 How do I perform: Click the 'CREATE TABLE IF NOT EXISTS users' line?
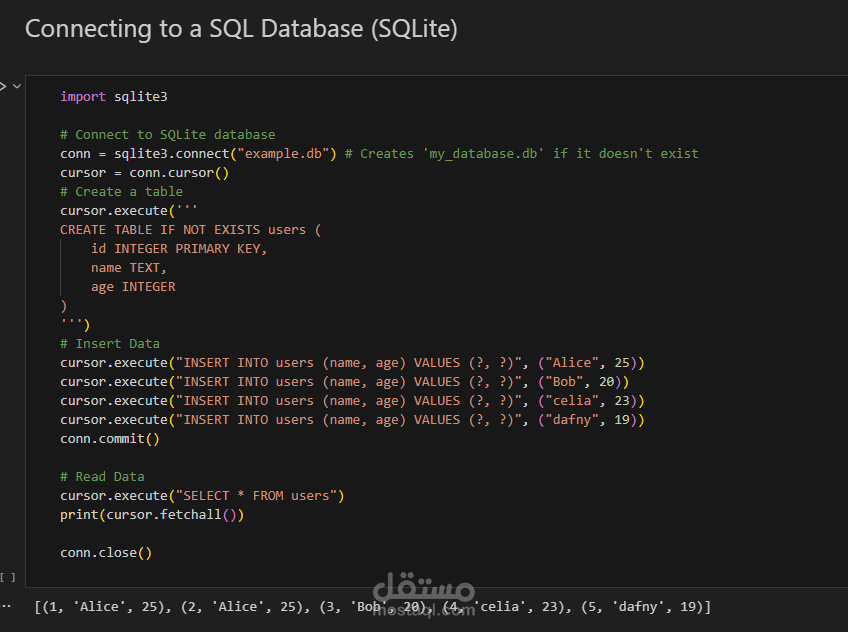pos(190,230)
